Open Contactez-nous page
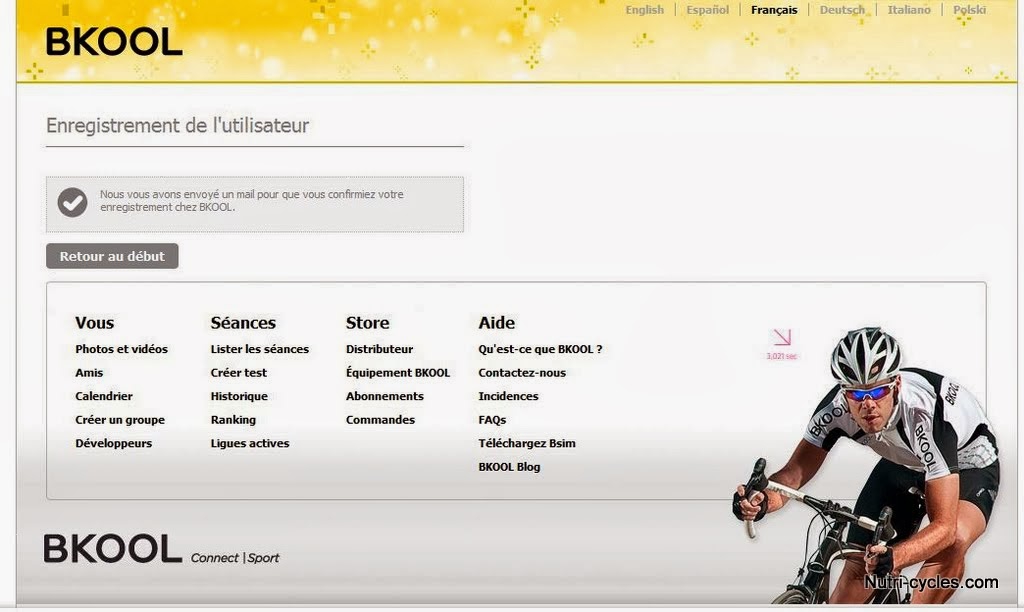The width and height of the screenshot is (1024, 612). tap(522, 372)
